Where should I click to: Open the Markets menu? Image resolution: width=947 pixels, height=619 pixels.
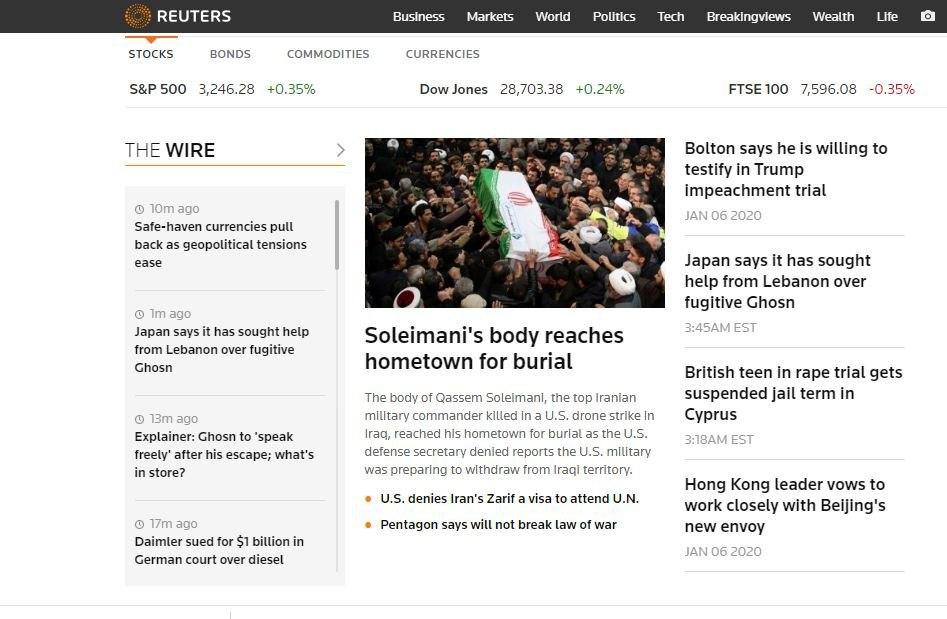click(490, 16)
